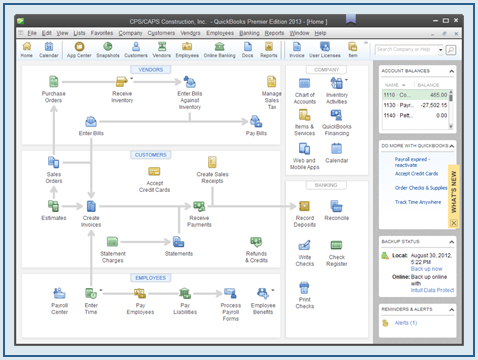Open App Center toolbar button
The height and width of the screenshot is (360, 478).
79,49
